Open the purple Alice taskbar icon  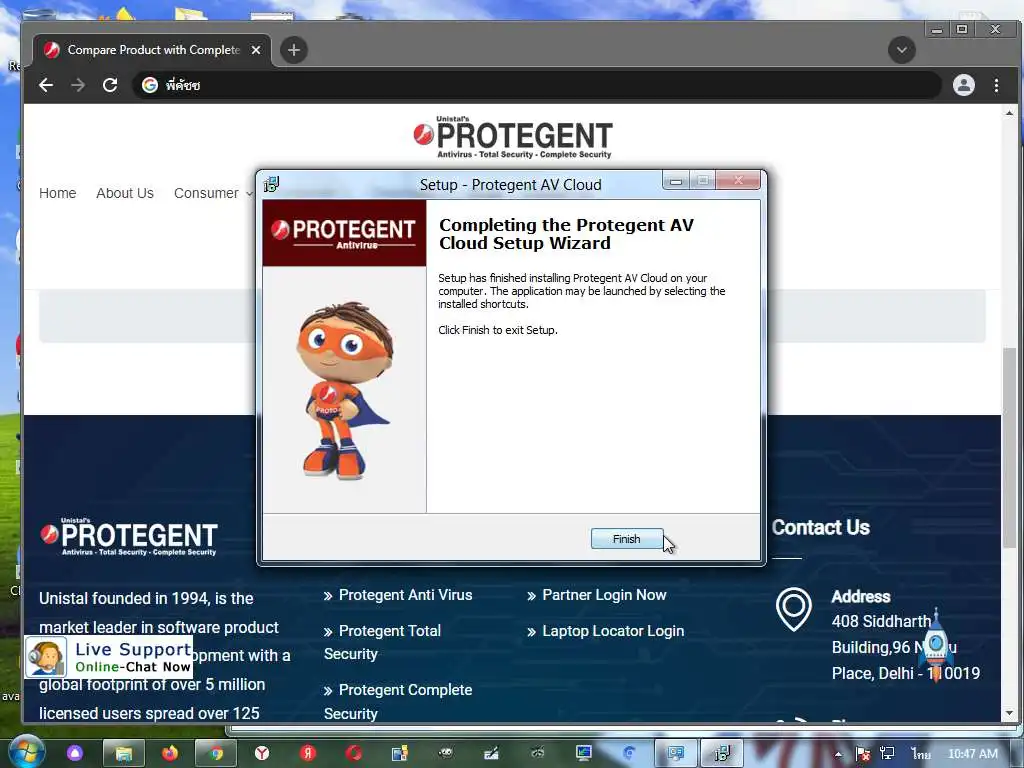pos(75,754)
